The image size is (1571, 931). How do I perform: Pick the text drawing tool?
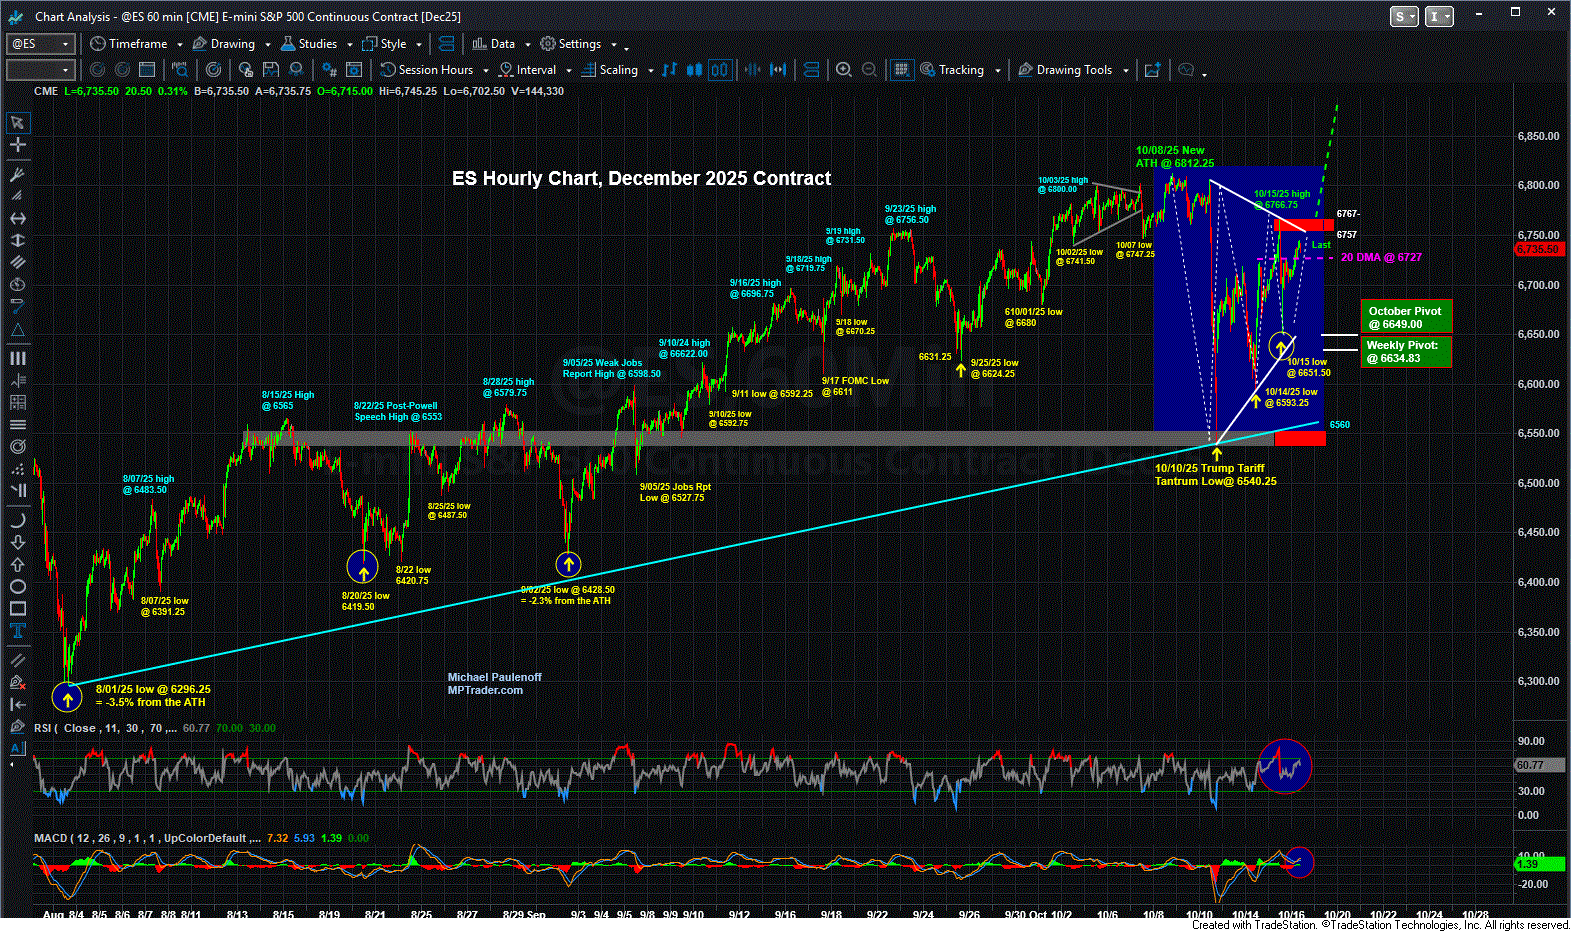[18, 631]
